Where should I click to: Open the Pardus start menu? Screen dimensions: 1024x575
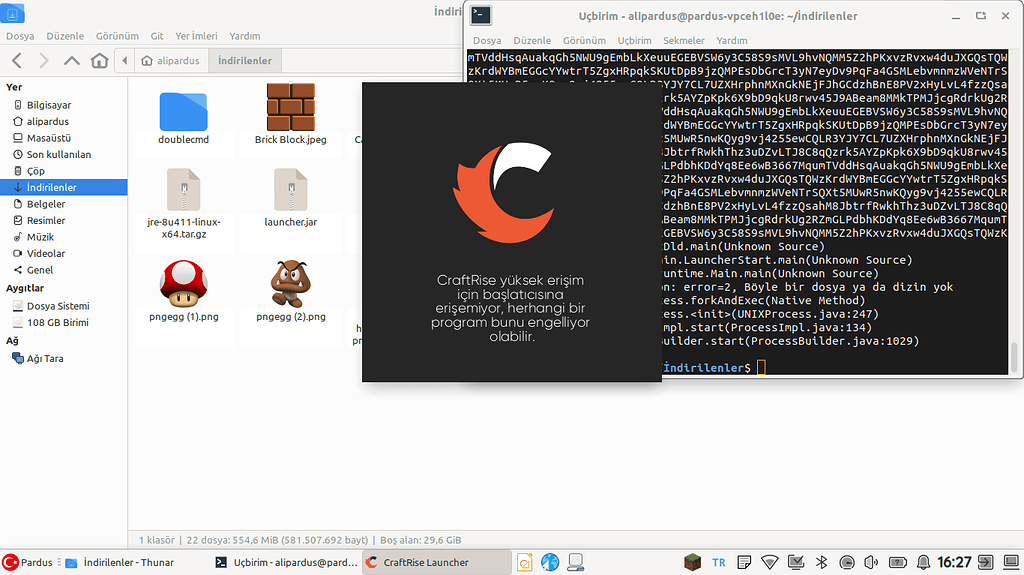pyautogui.click(x=28, y=563)
